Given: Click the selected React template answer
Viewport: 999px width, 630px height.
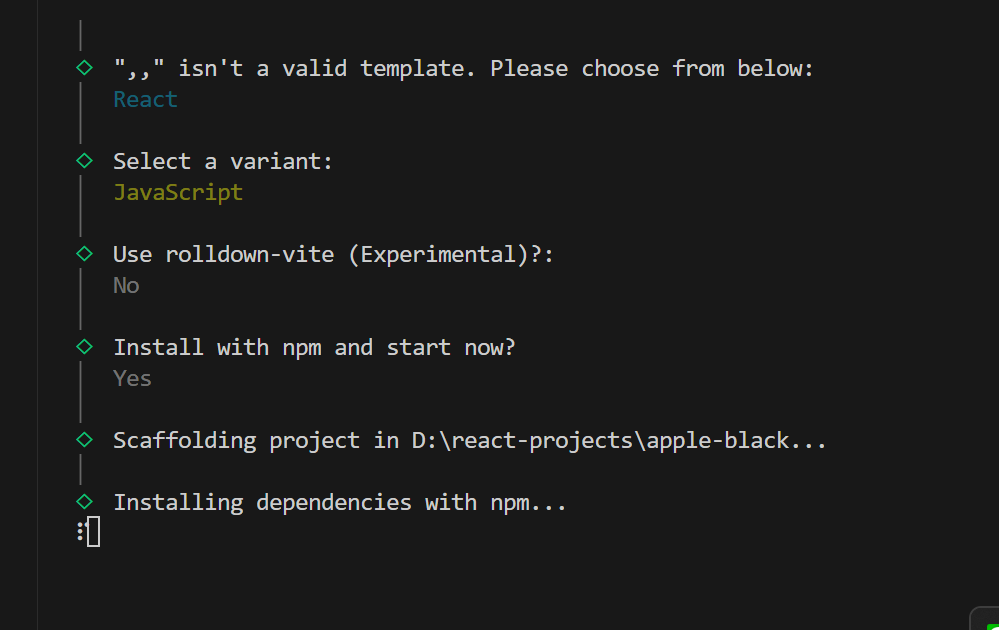Looking at the screenshot, I should 145,100.
